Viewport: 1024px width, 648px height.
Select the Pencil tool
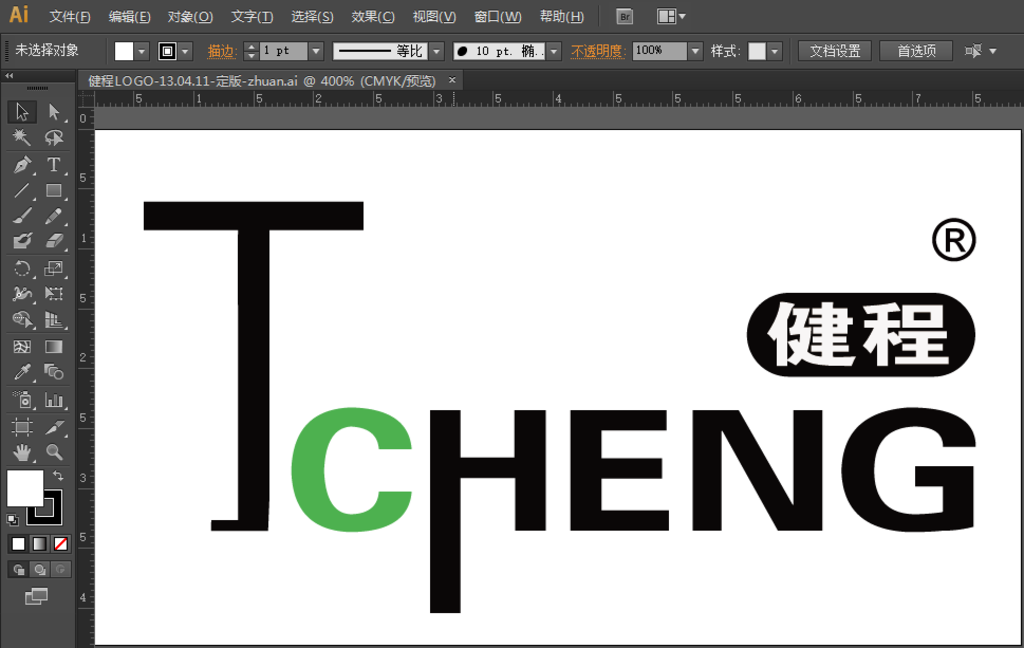point(54,216)
